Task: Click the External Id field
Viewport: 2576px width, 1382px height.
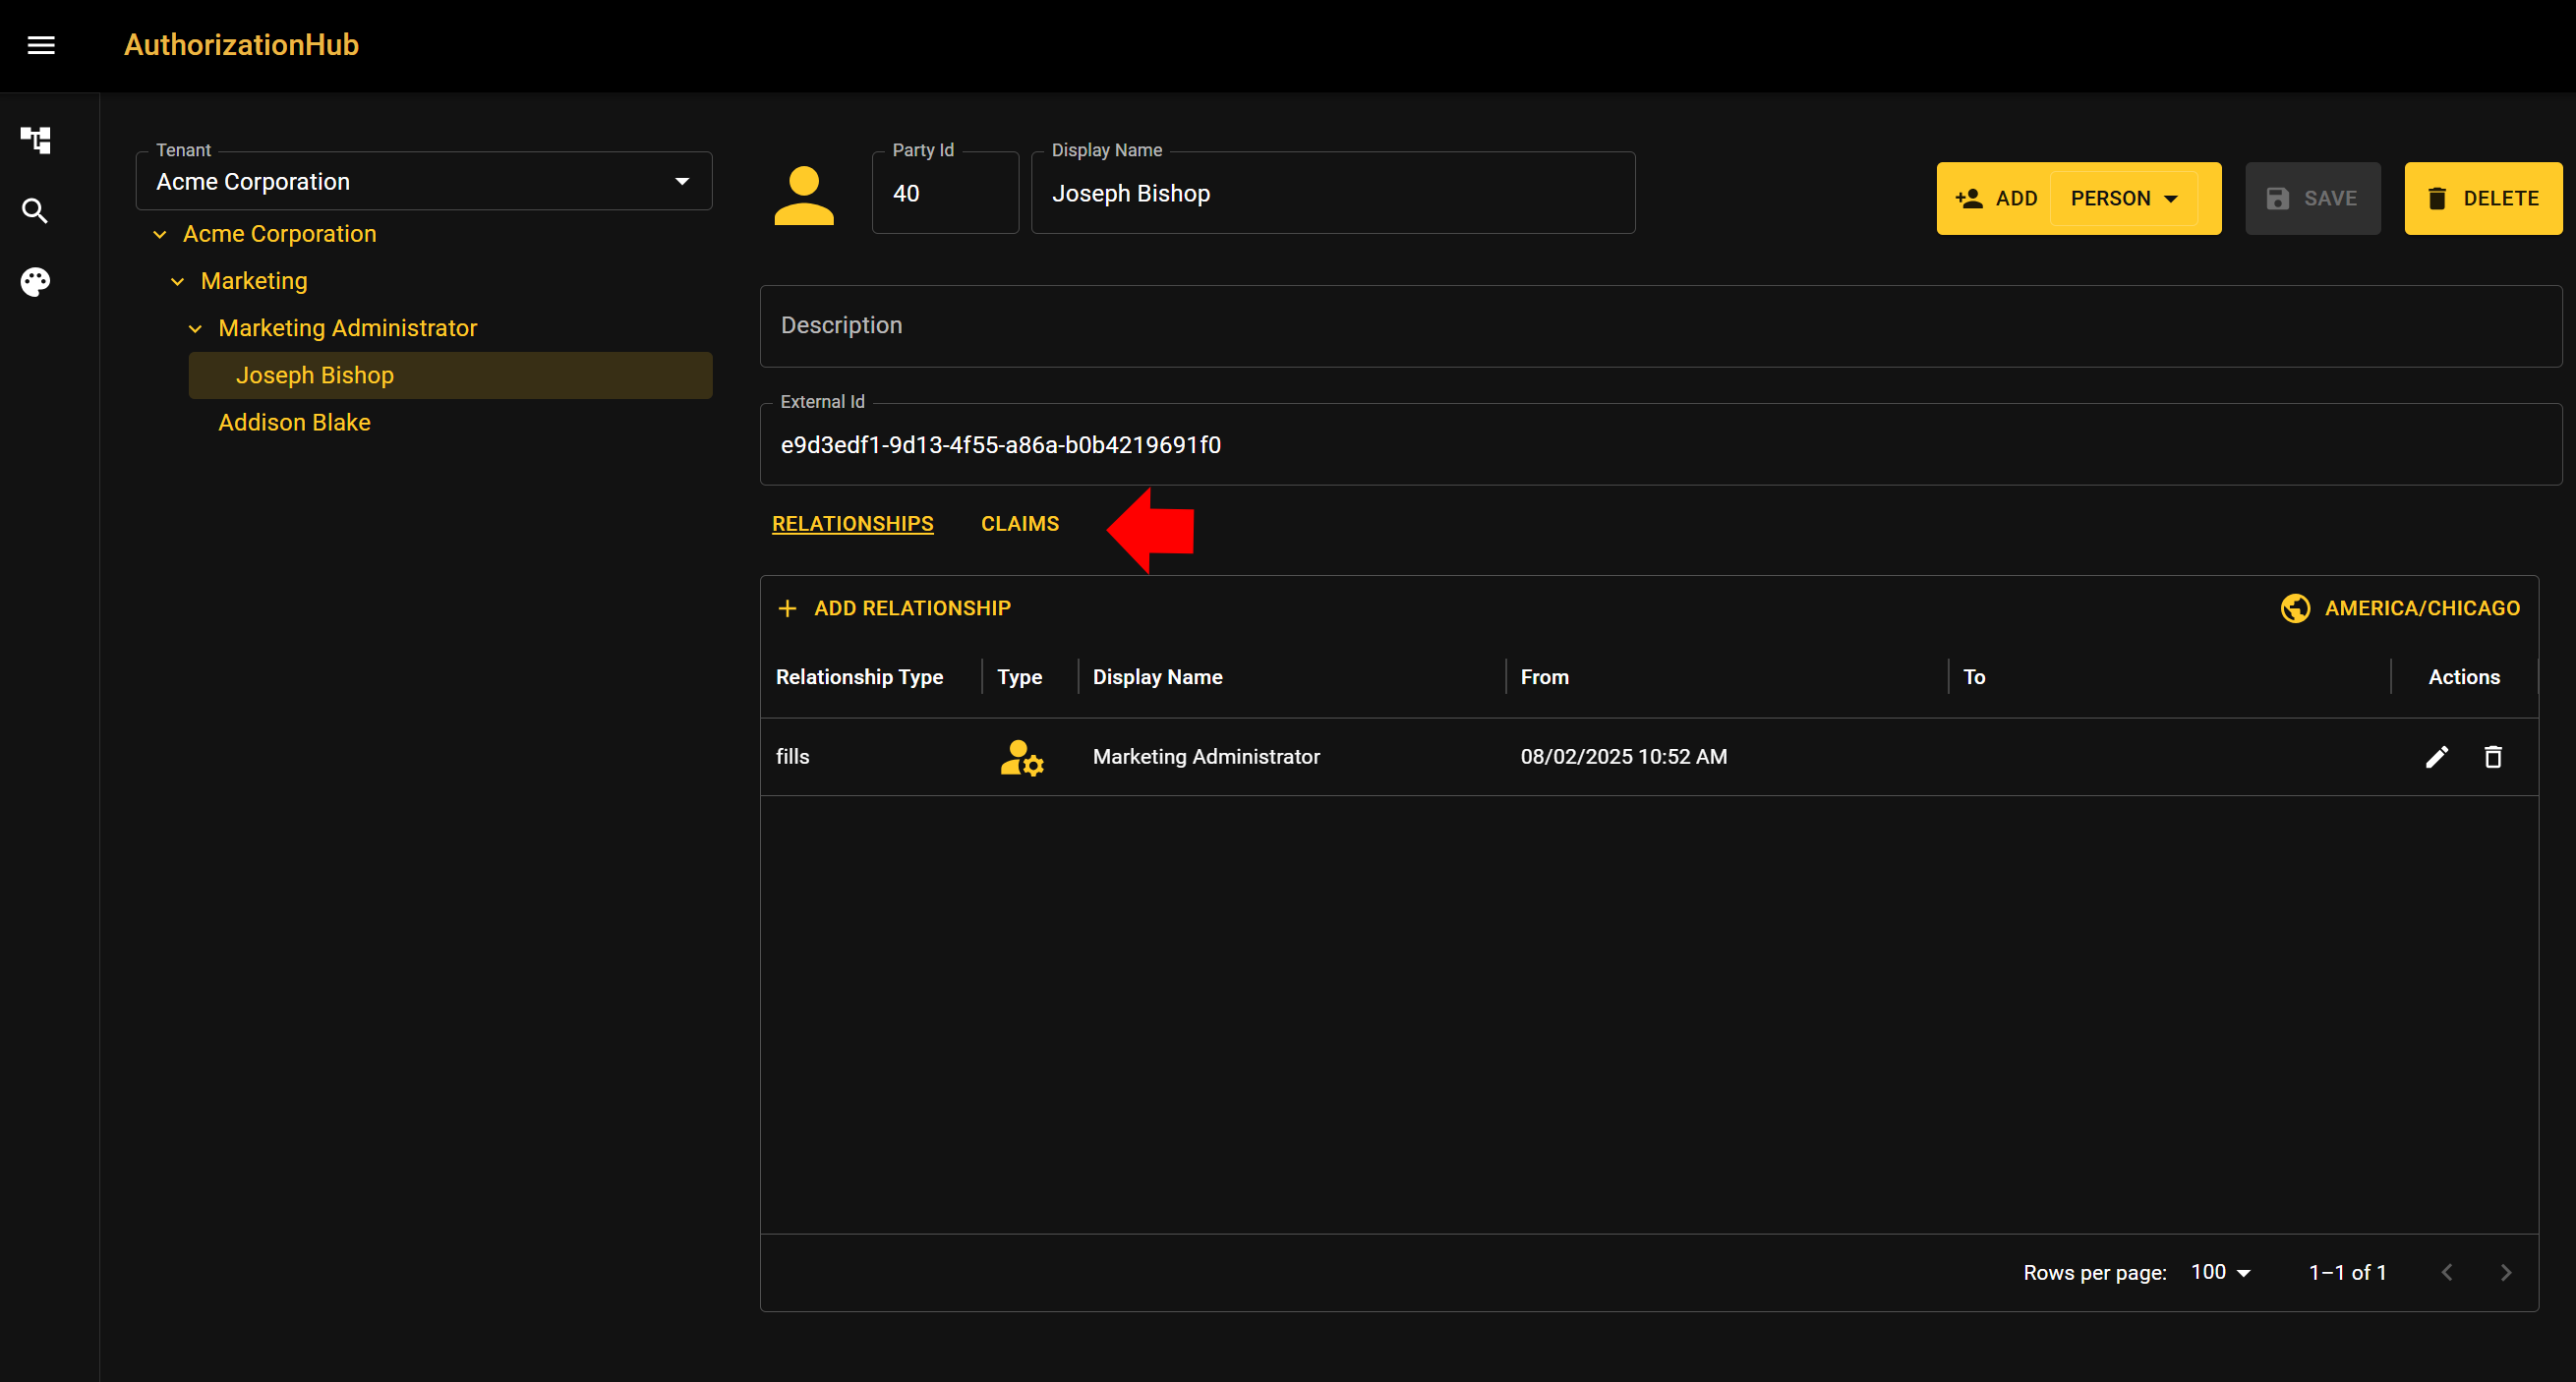Action: click(x=1660, y=445)
